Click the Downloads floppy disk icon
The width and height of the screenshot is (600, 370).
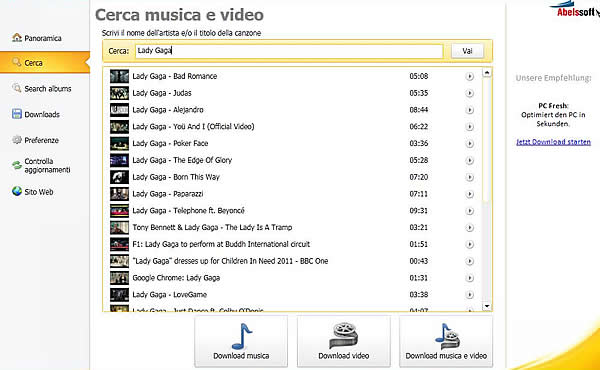[x=17, y=114]
